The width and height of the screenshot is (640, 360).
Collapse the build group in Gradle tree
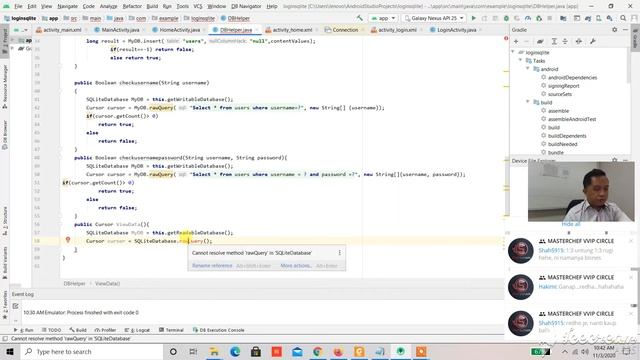coord(528,102)
